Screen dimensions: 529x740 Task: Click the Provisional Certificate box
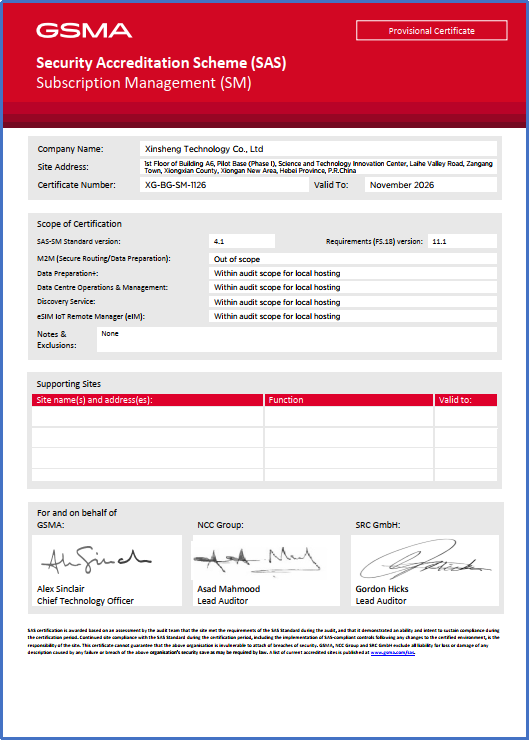431,31
